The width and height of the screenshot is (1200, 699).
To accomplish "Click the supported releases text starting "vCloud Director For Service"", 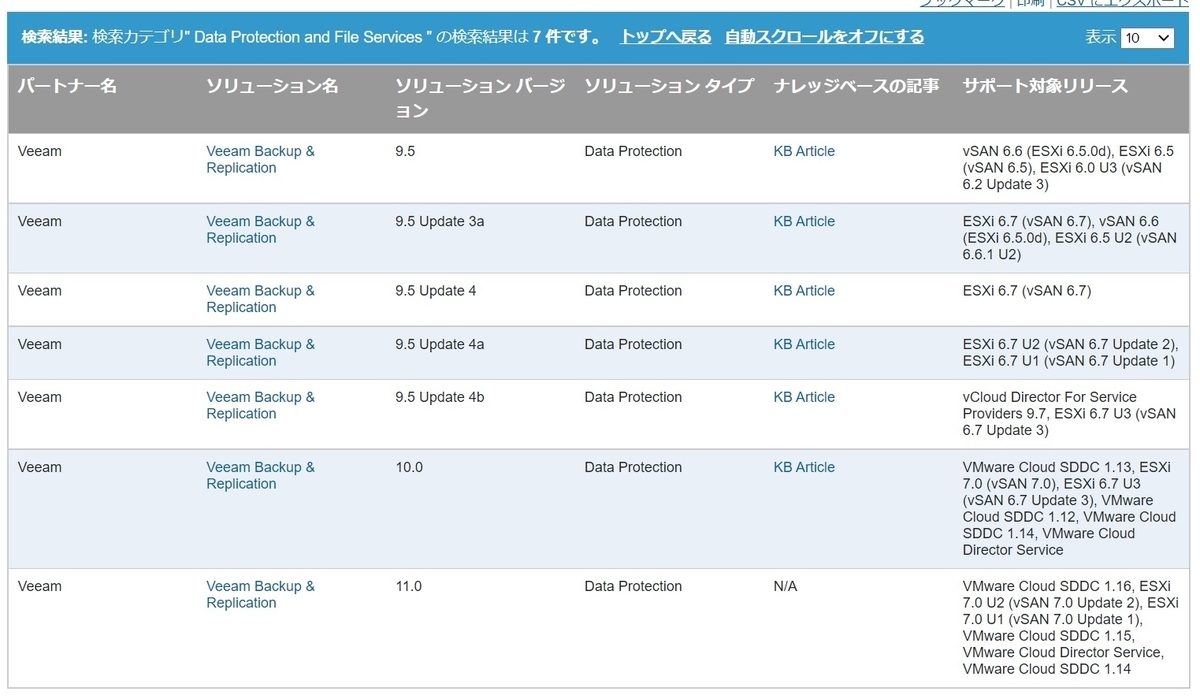I will (1069, 413).
